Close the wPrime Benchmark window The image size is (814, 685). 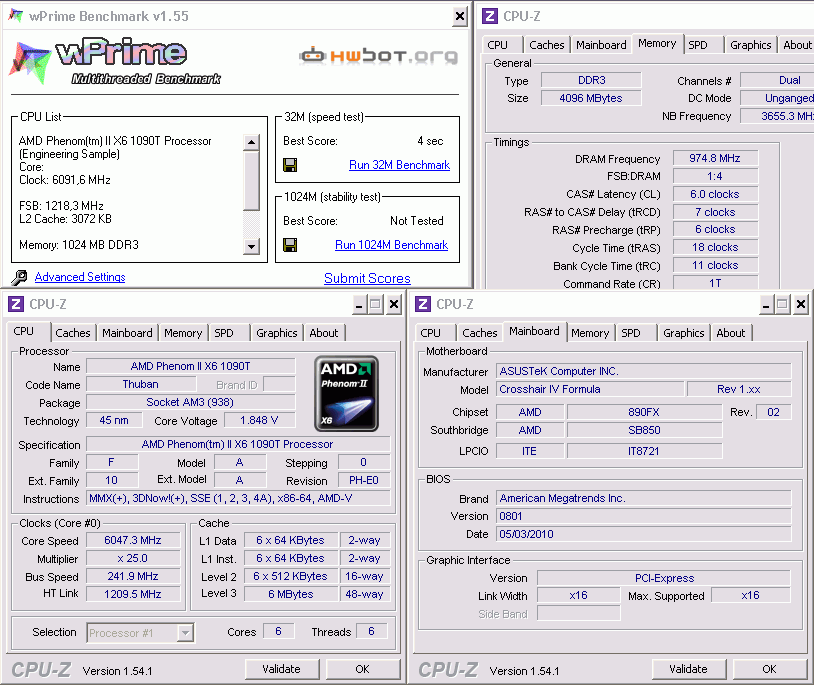(459, 17)
